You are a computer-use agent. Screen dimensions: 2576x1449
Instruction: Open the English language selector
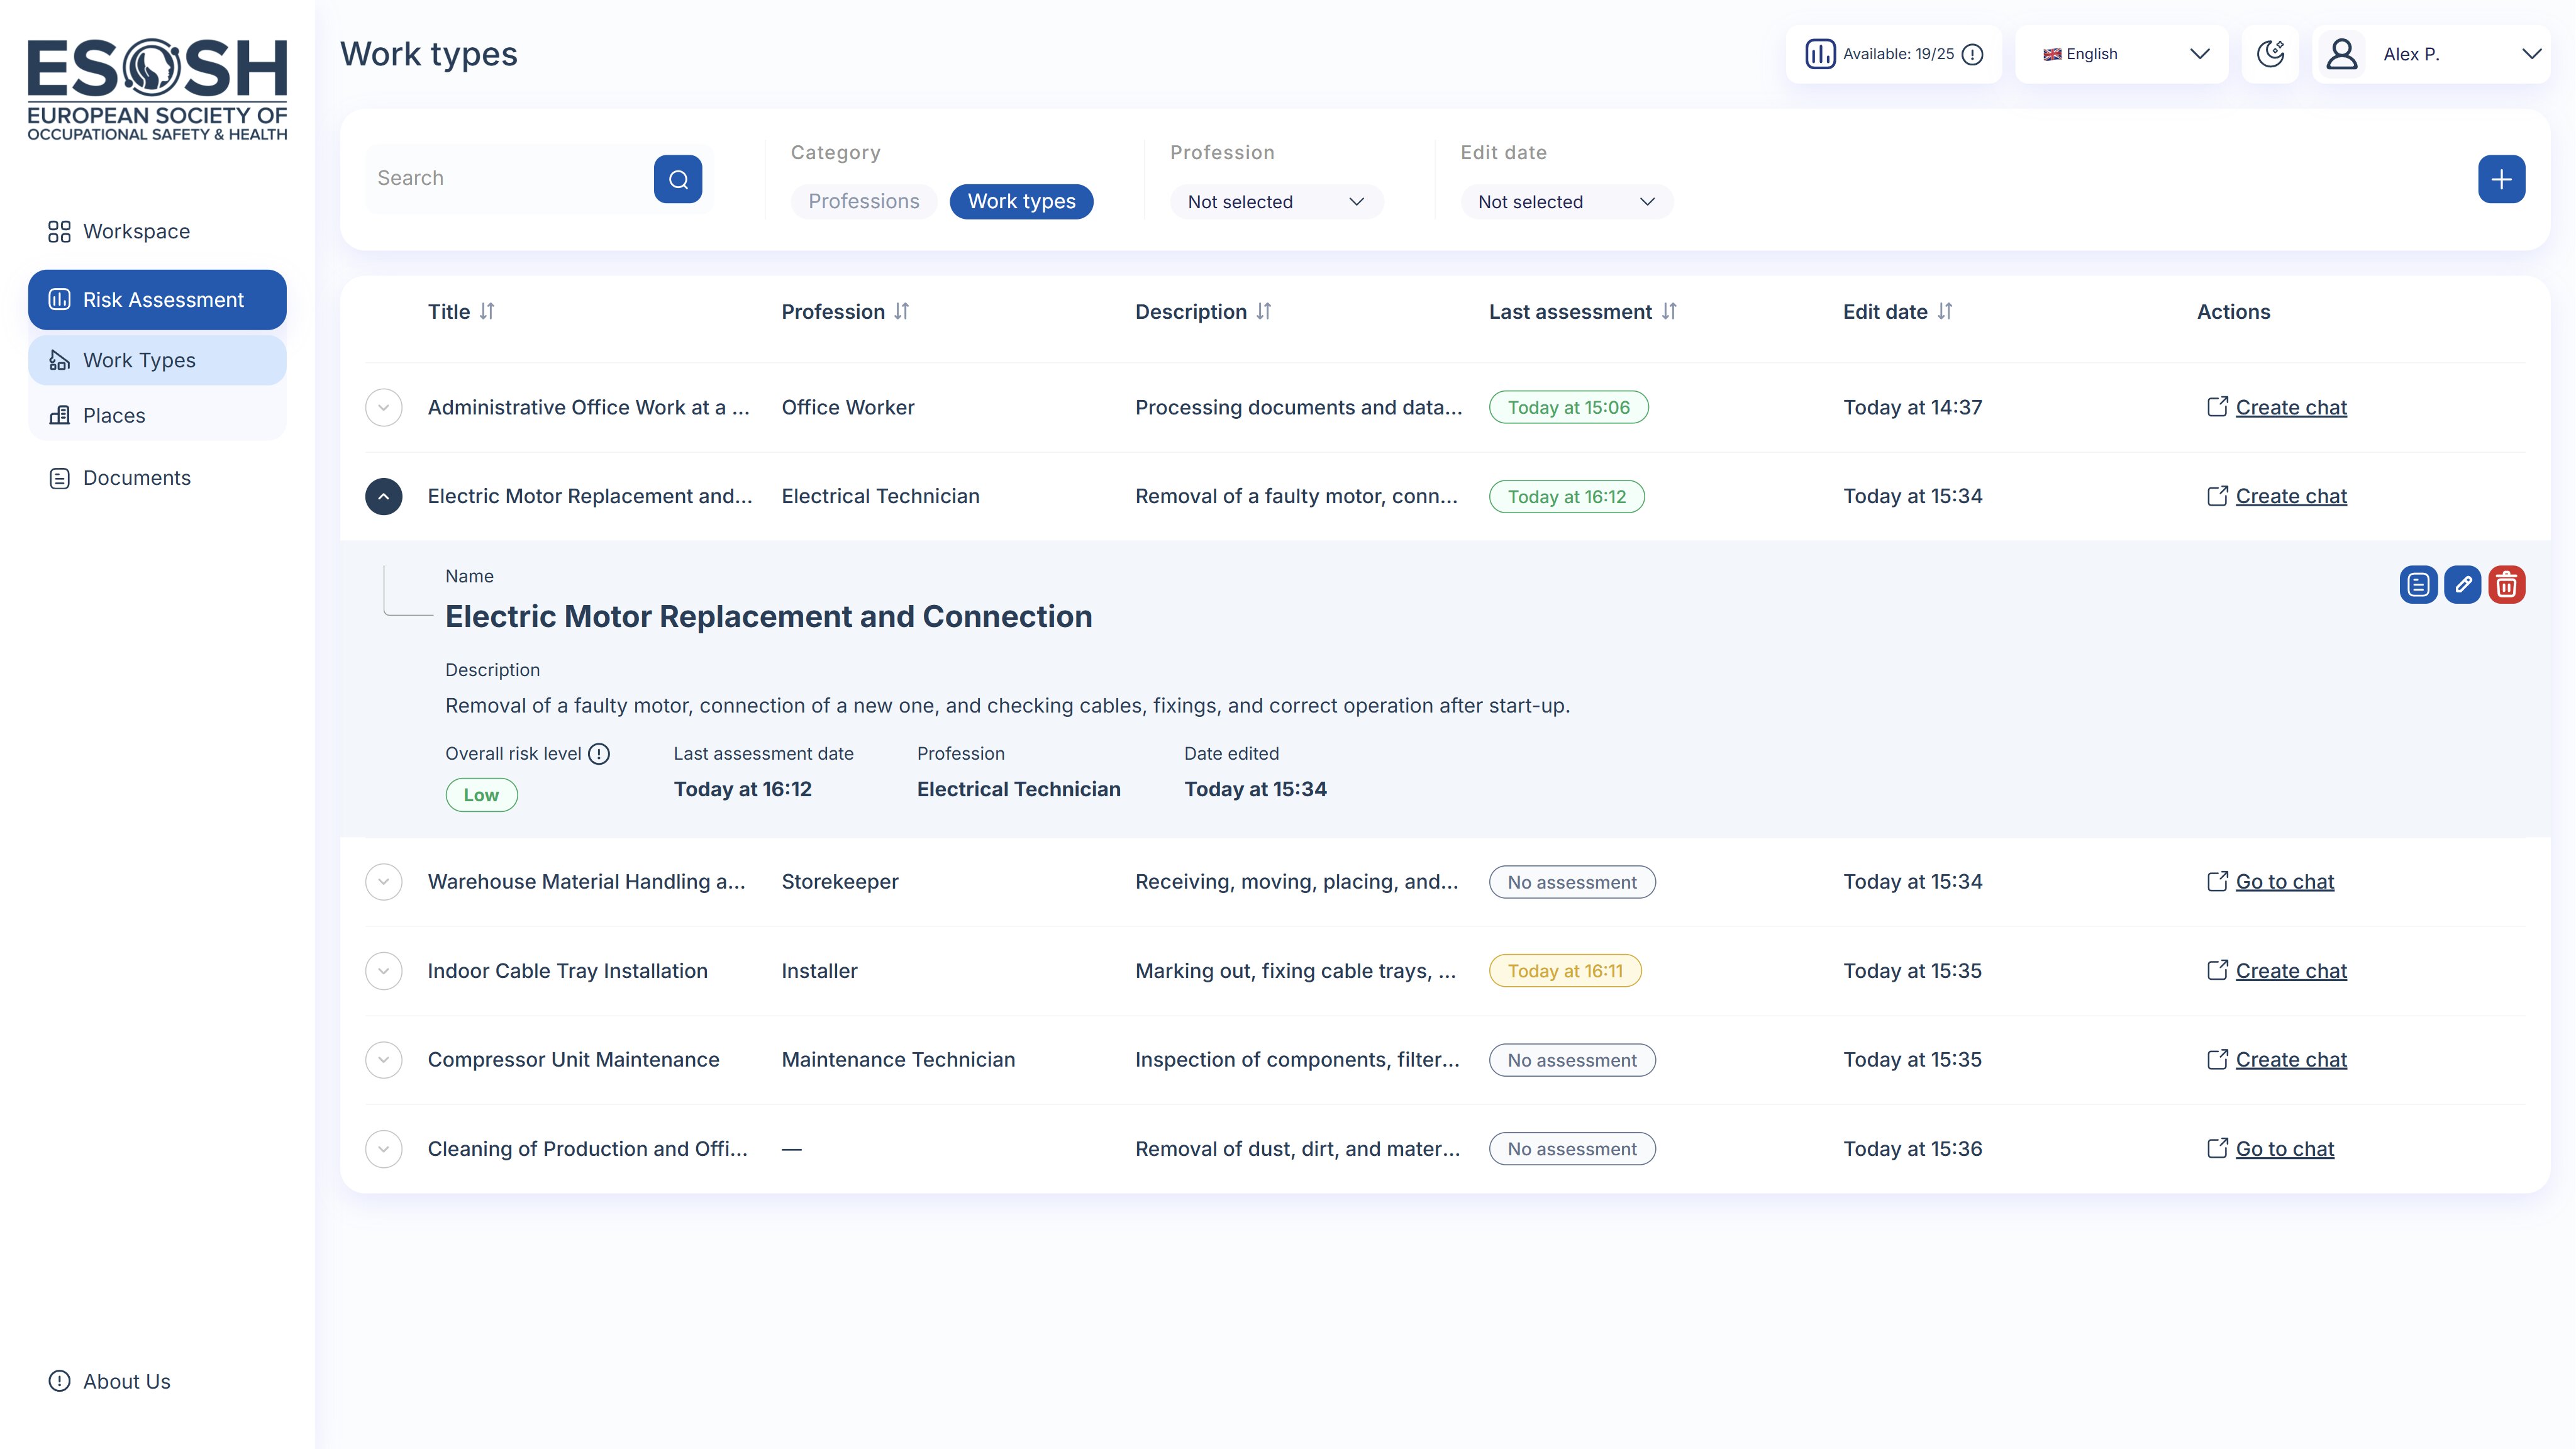click(x=2121, y=54)
